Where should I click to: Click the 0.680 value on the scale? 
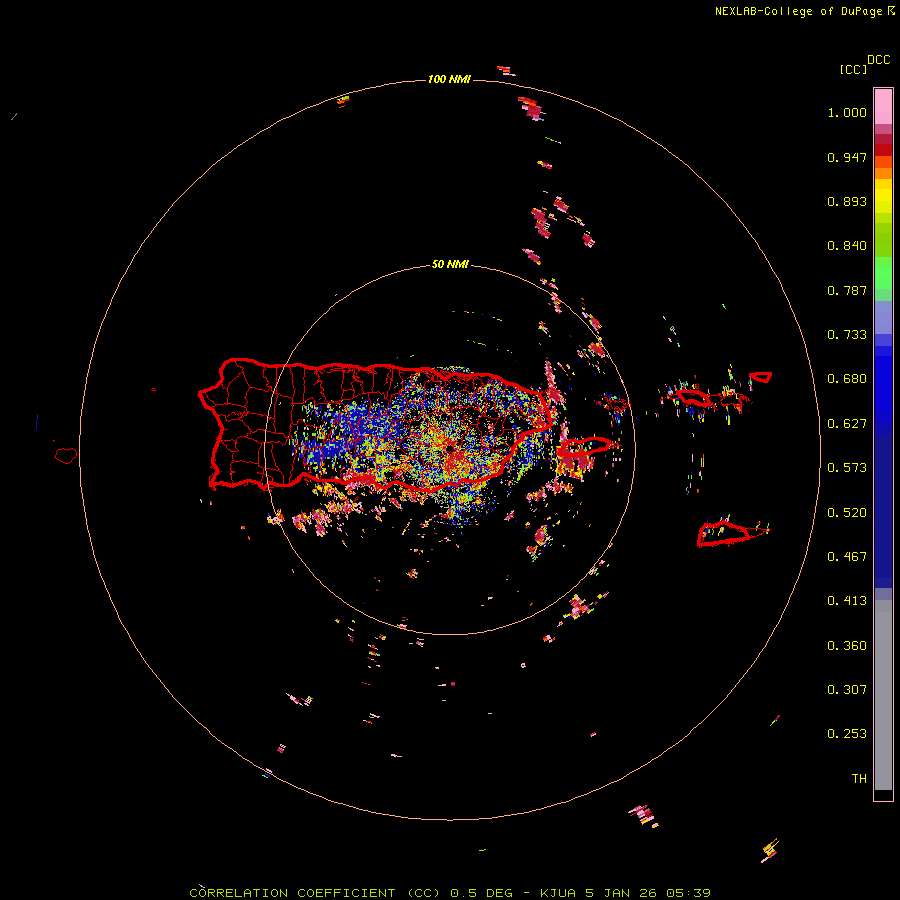pyautogui.click(x=847, y=379)
